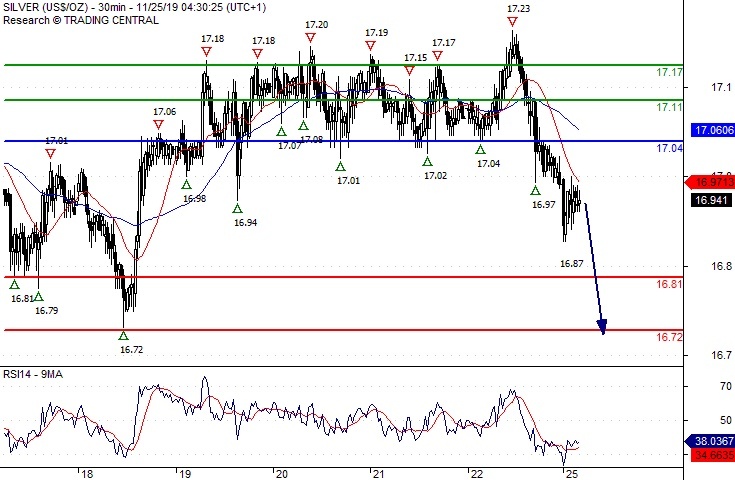Screen dimensions: 735x480
Task: Click date 21 on the time axis
Action: (378, 474)
